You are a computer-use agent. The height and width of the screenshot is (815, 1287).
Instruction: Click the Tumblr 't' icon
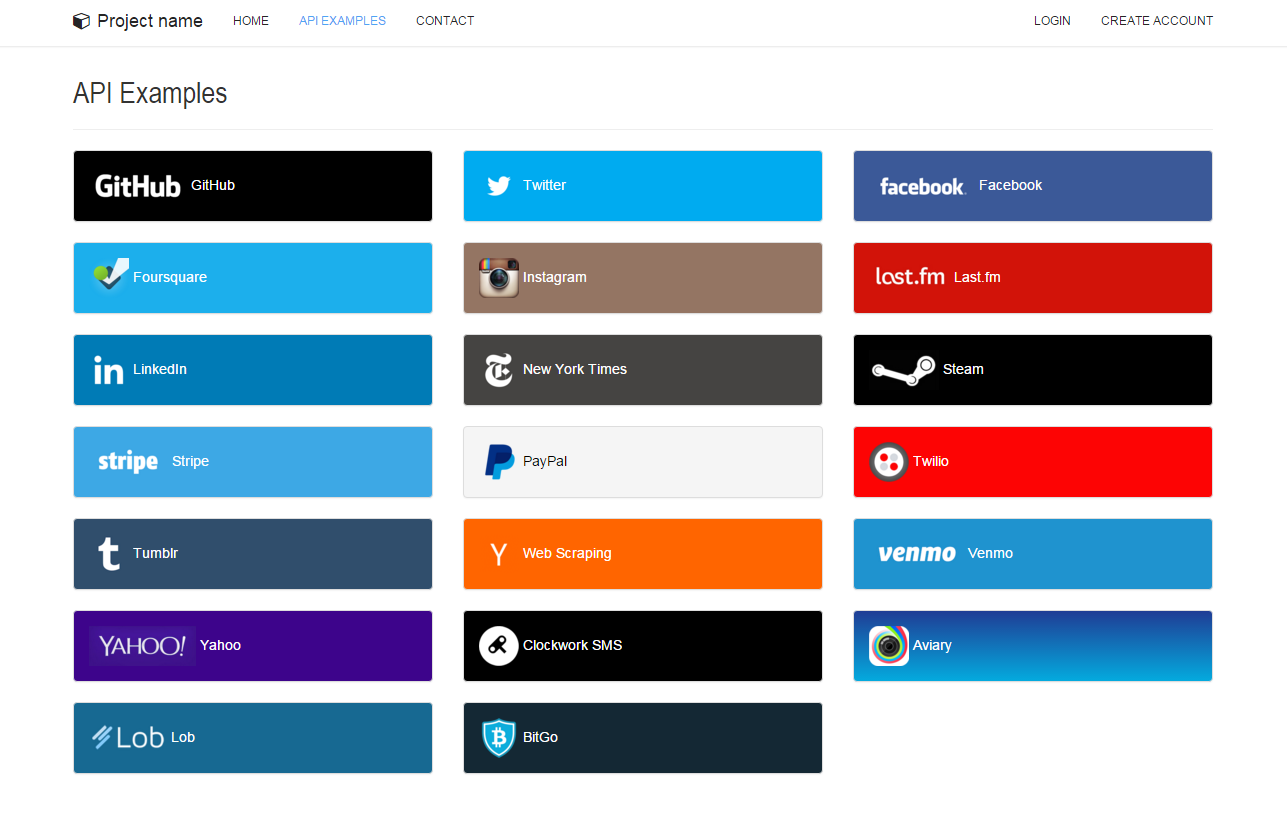tap(109, 554)
